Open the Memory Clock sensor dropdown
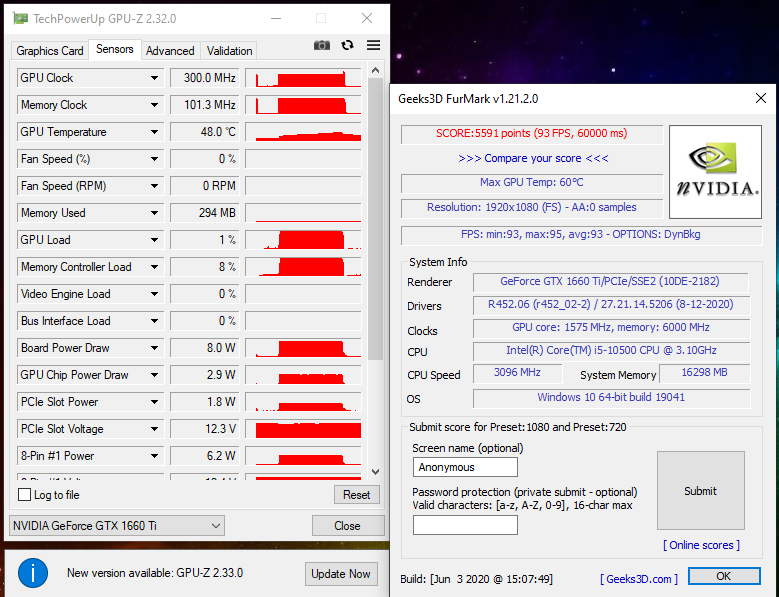The image size is (779, 597). [155, 105]
